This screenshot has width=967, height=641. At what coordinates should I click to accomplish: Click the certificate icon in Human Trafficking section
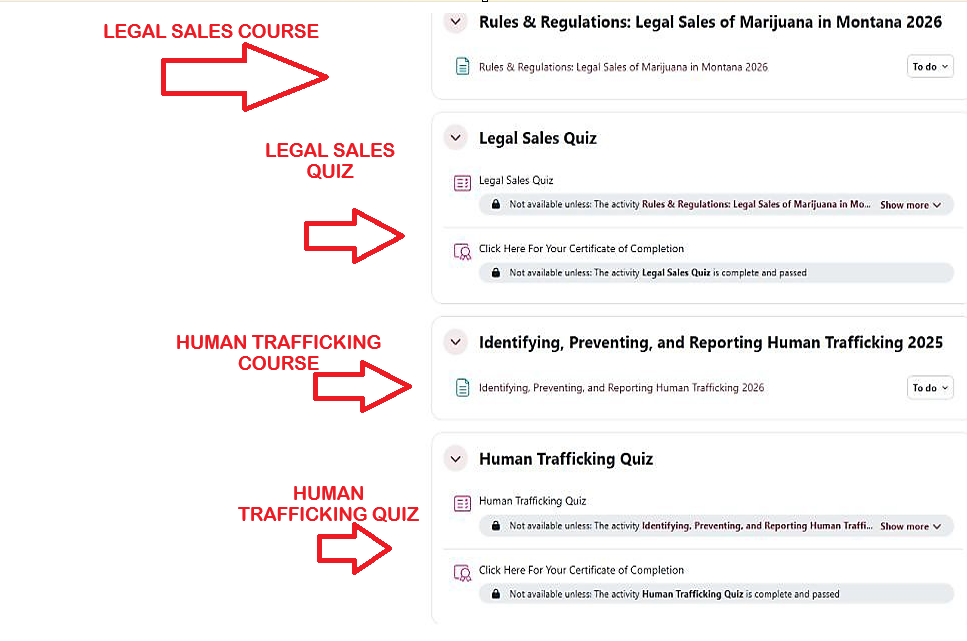[x=461, y=571]
